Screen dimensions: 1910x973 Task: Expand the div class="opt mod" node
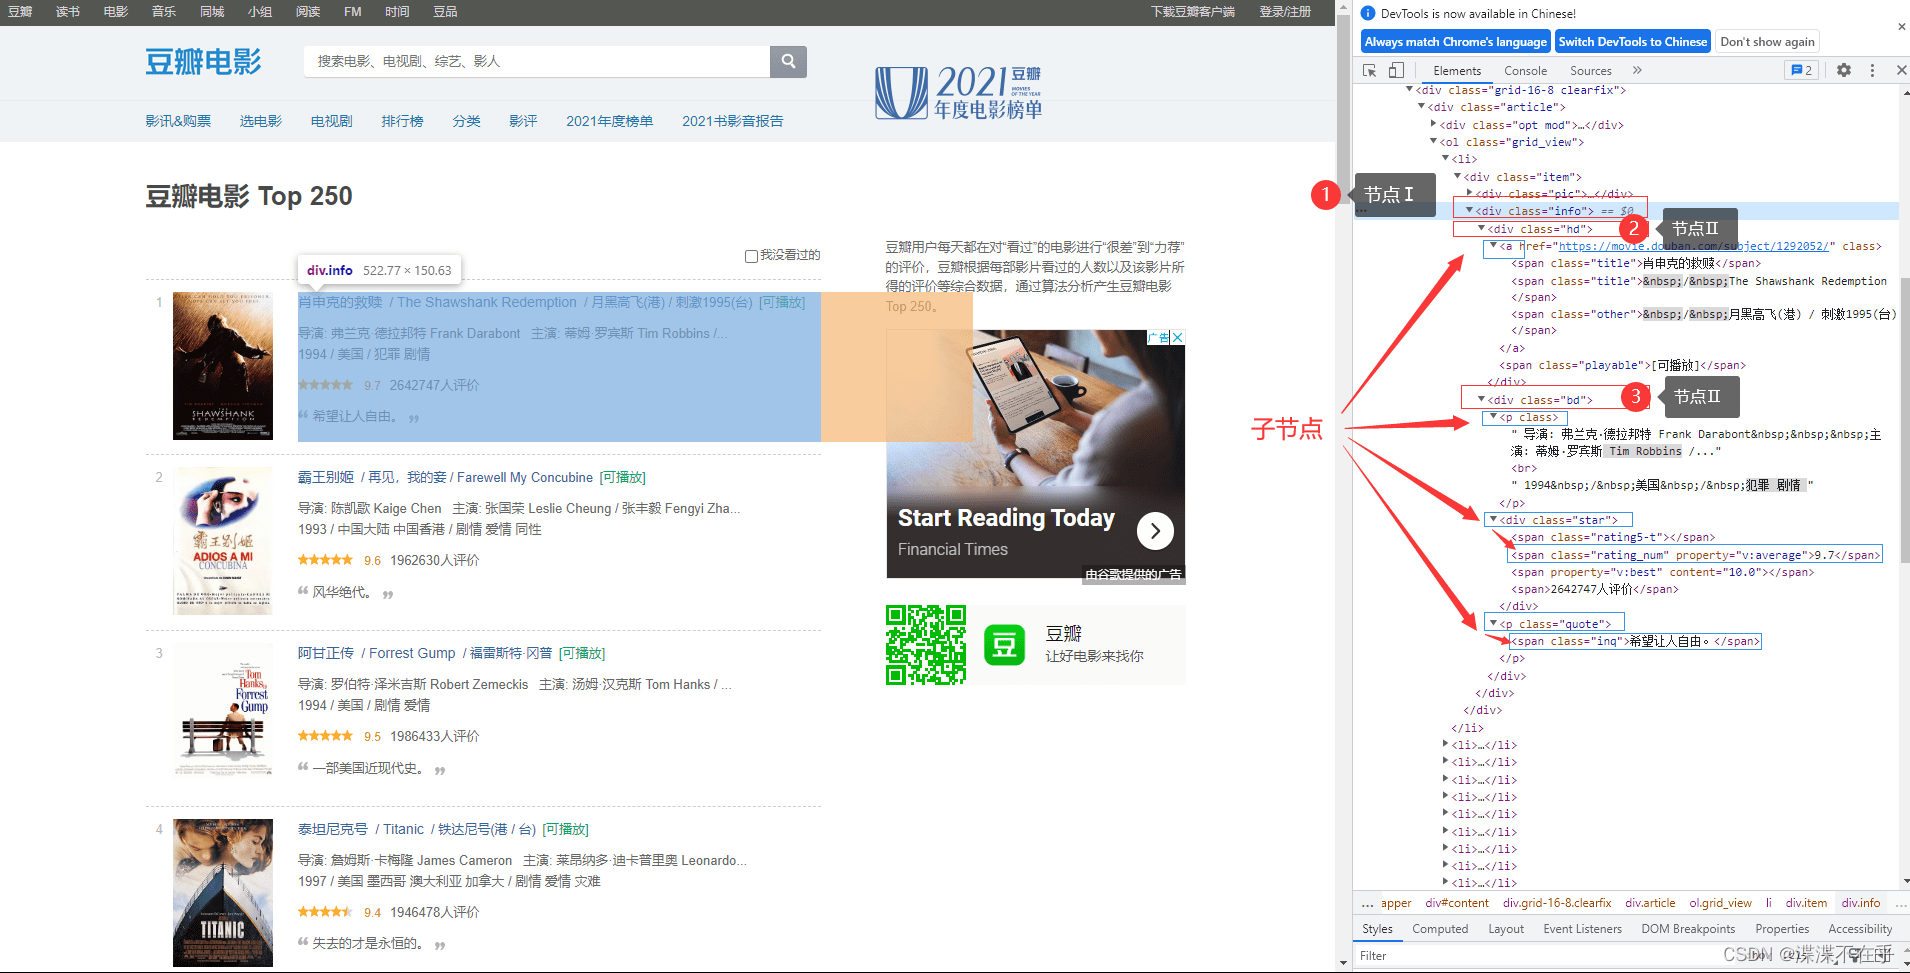pyautogui.click(x=1434, y=124)
